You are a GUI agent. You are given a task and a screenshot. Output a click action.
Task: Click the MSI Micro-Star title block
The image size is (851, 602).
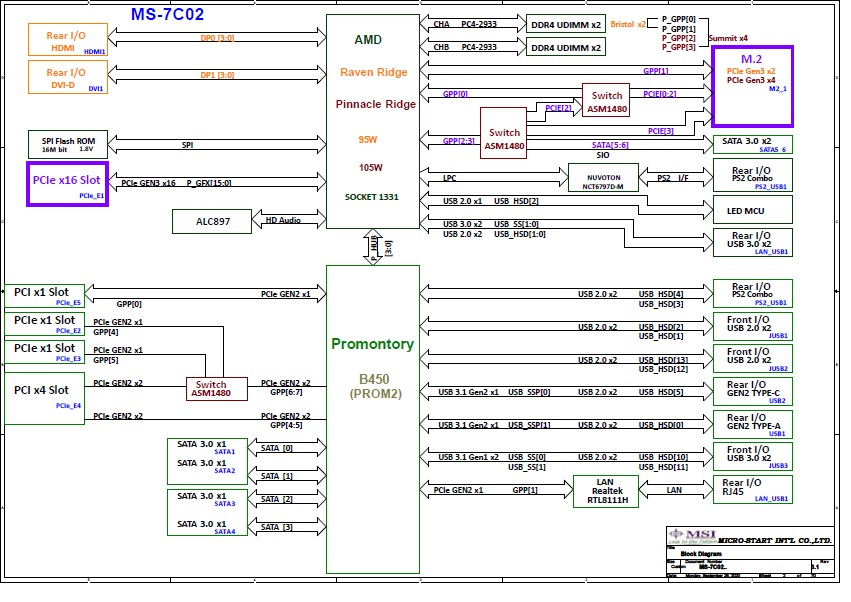pyautogui.click(x=750, y=552)
